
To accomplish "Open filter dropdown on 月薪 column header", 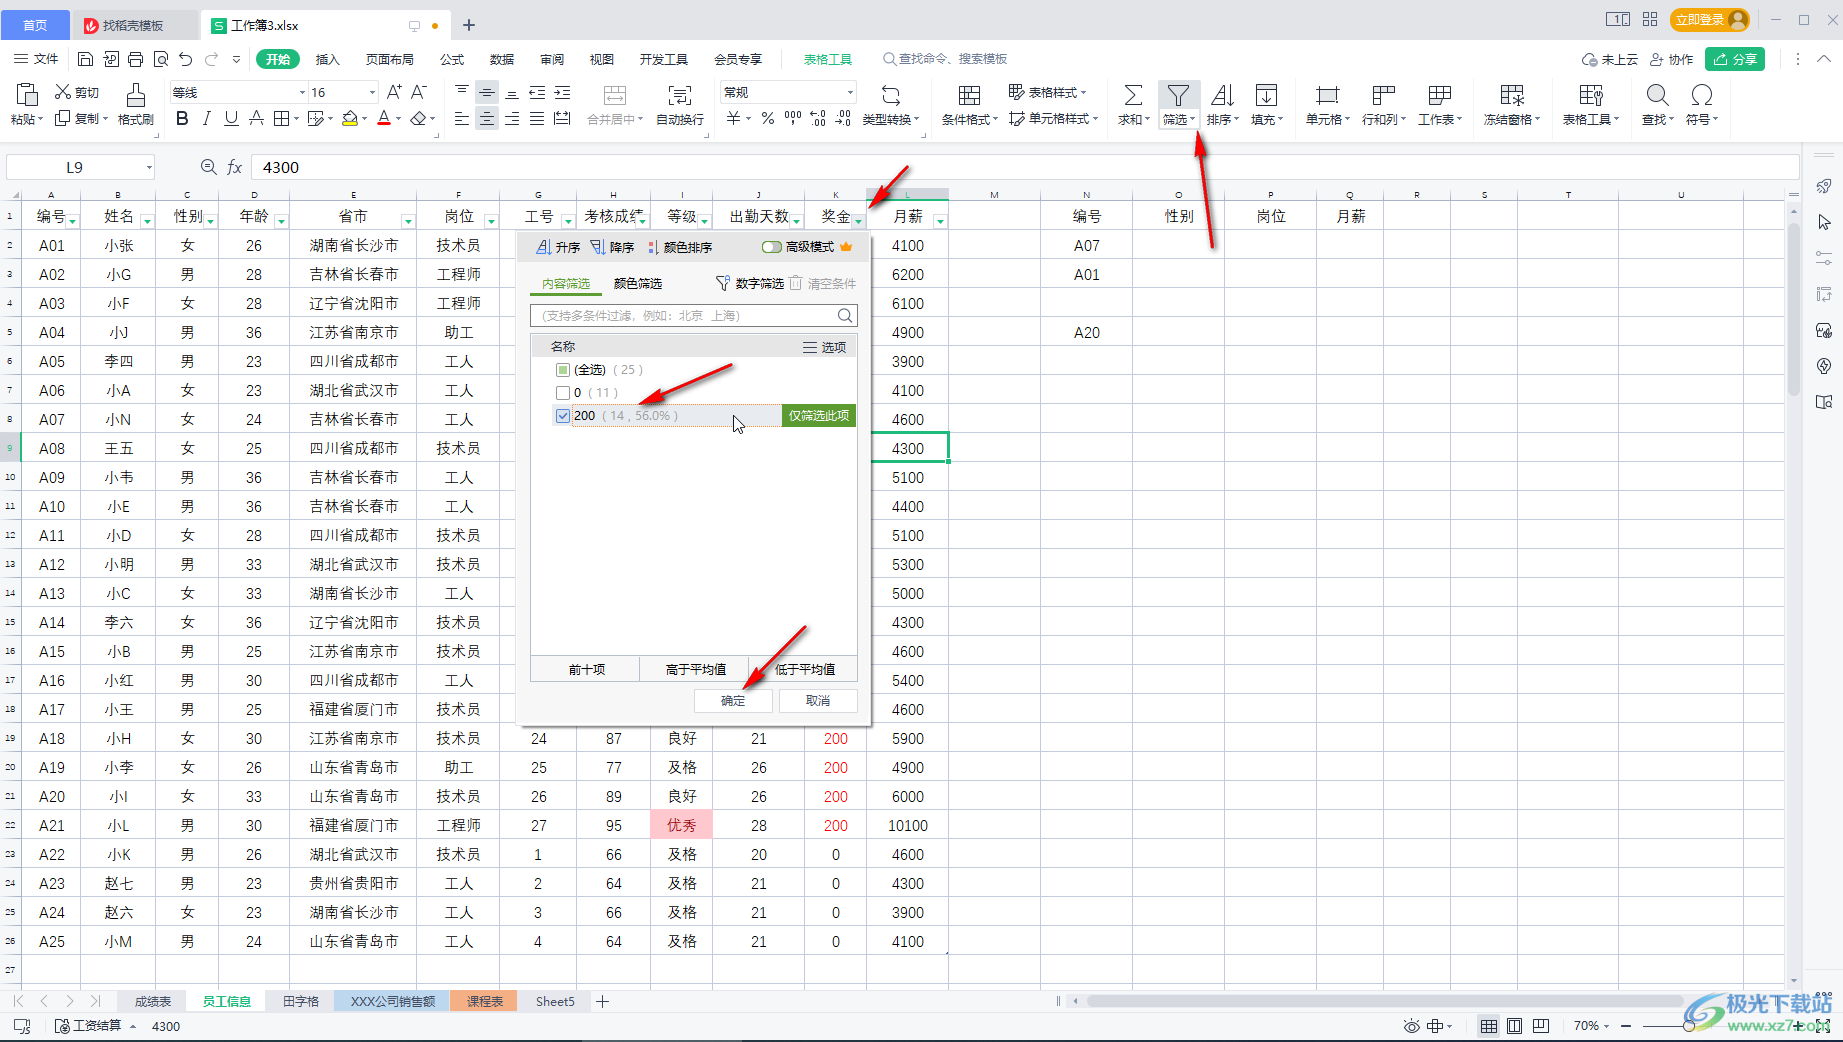I will click(940, 220).
